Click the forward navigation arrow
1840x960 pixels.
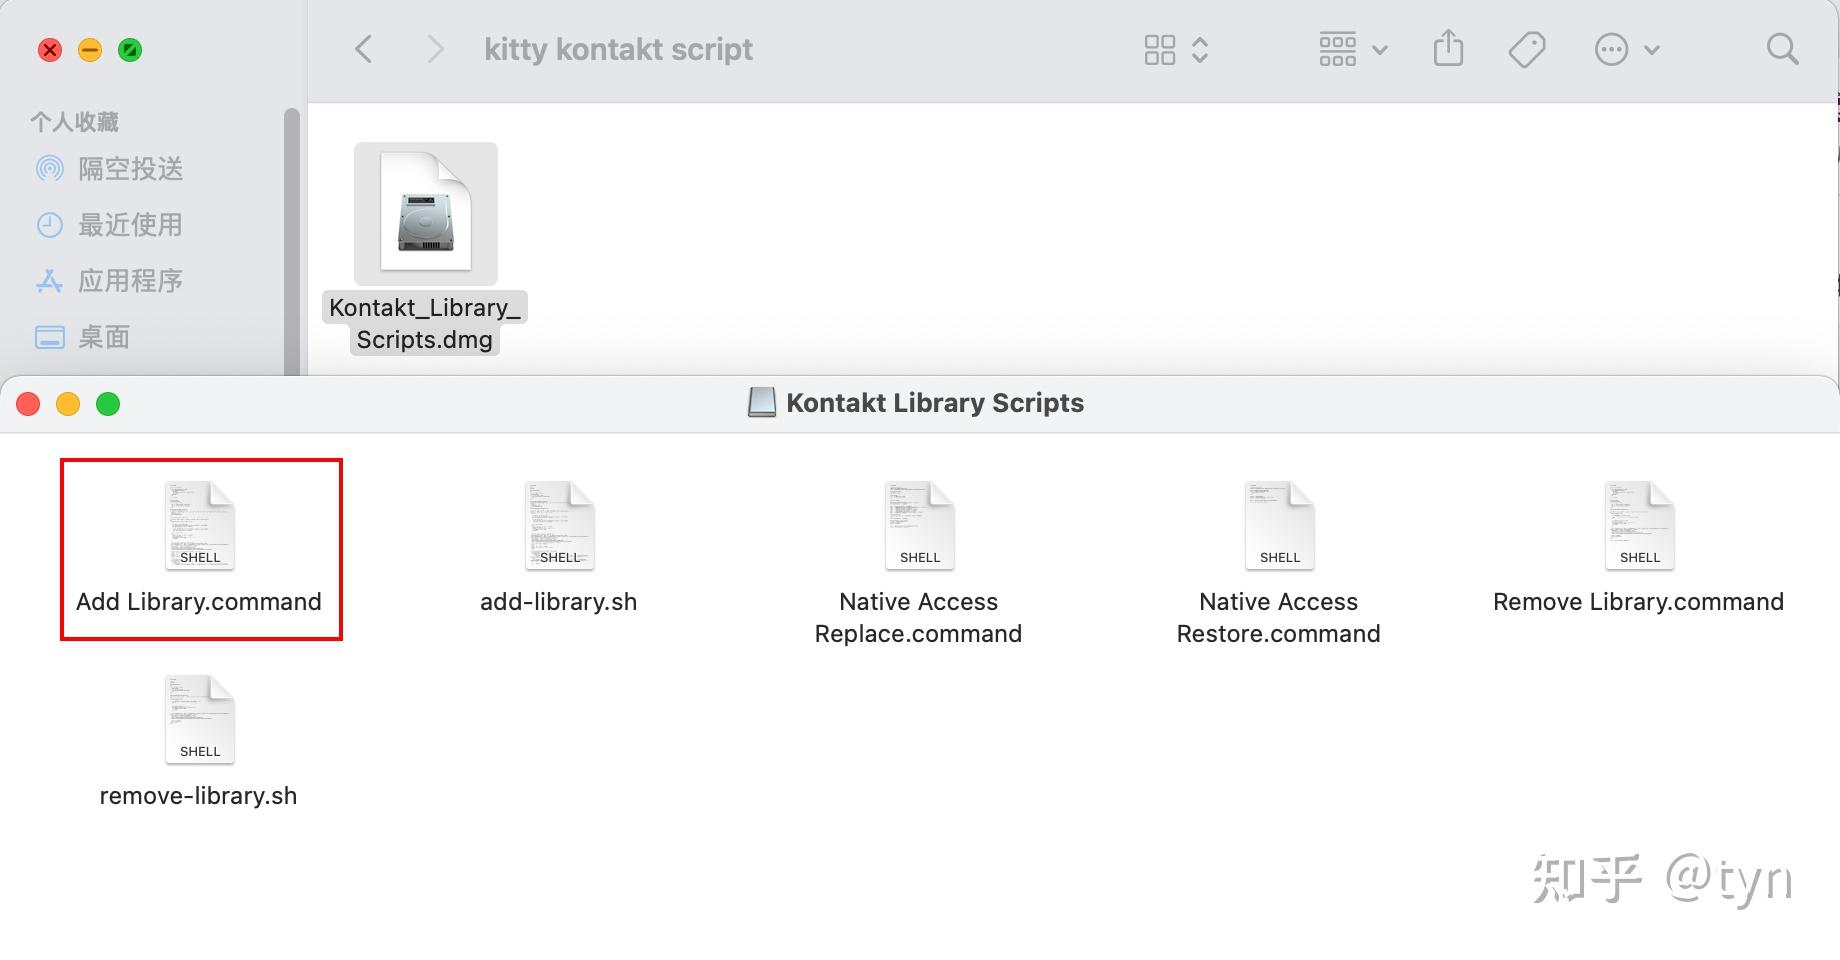pos(434,48)
